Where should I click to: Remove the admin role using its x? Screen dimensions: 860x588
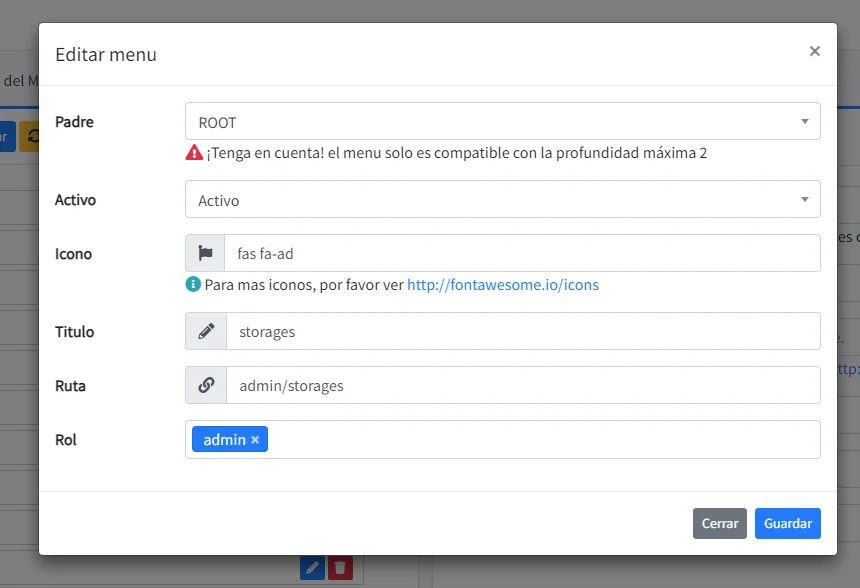pos(255,440)
